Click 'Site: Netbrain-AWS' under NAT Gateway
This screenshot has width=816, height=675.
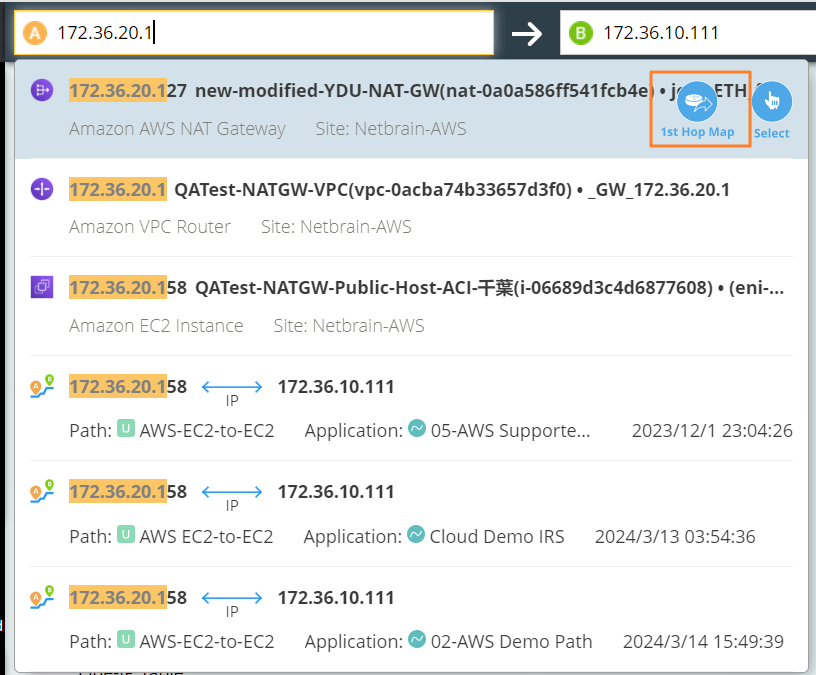click(391, 129)
